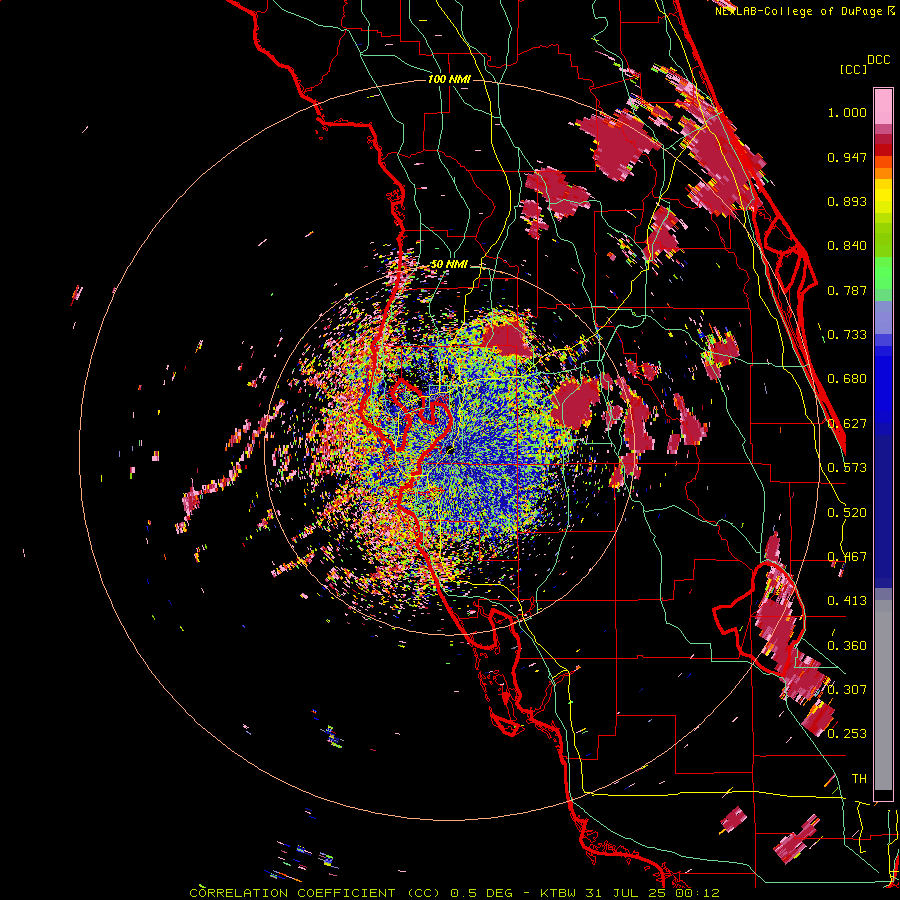Click the 0.5 DEG elevation text
This screenshot has height=900, width=900.
click(480, 893)
